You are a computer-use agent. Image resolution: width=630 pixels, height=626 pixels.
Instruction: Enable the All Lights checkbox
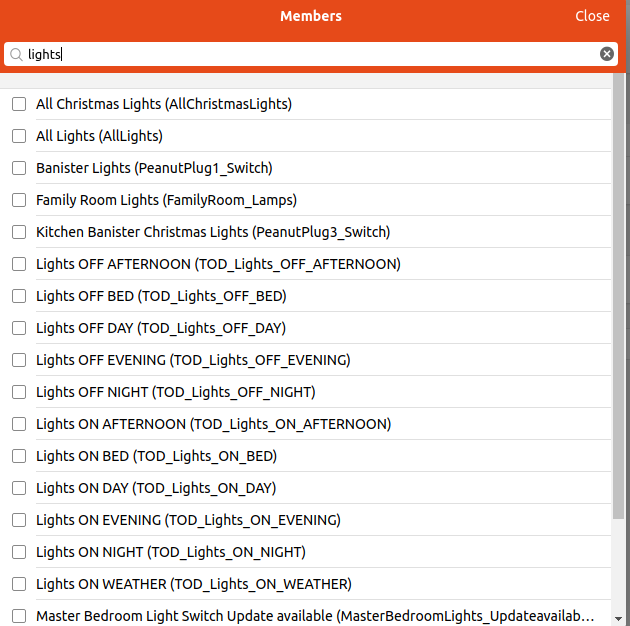coord(19,136)
